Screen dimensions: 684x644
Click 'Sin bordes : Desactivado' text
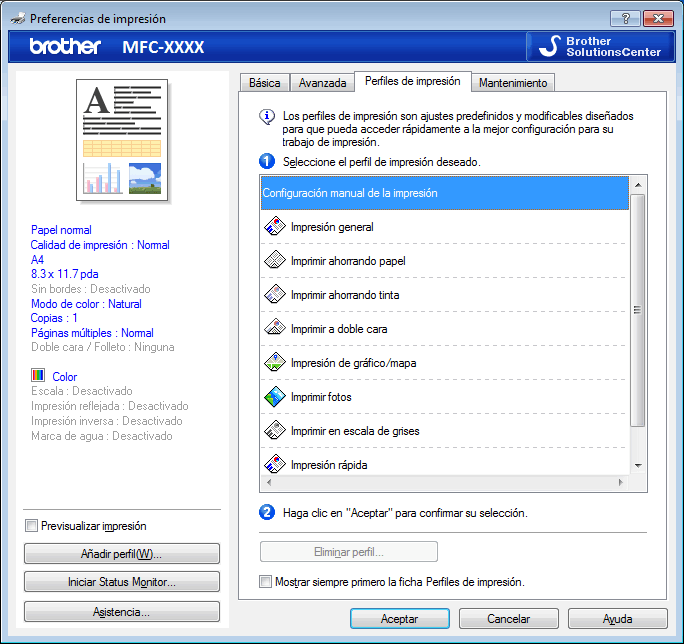click(x=91, y=289)
